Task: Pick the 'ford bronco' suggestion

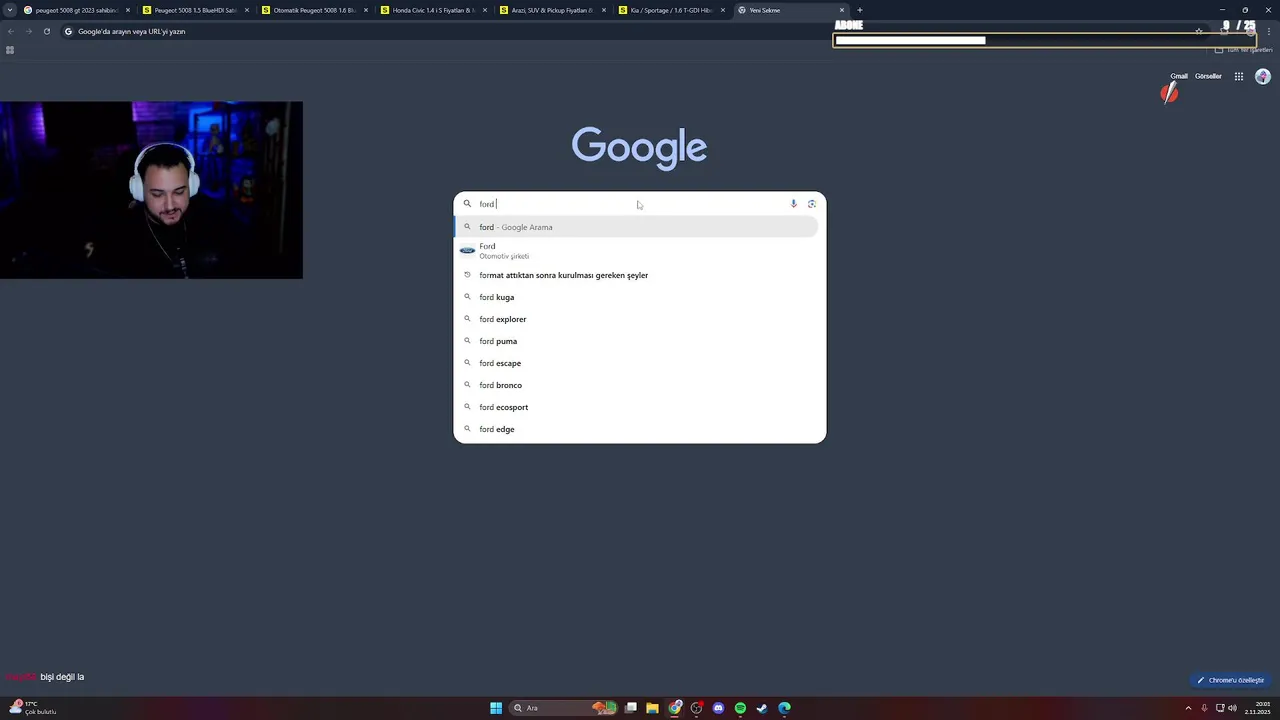Action: click(x=637, y=385)
